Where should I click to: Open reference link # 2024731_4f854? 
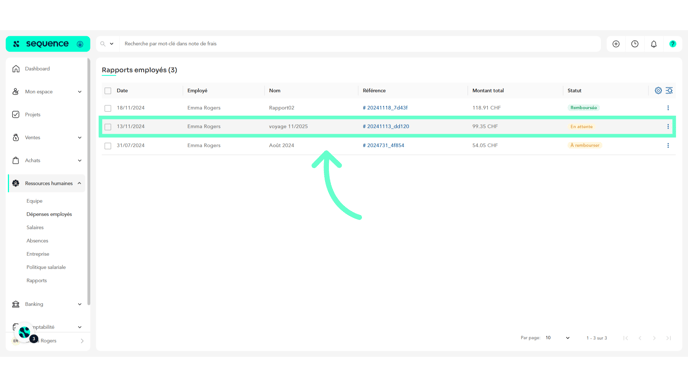point(383,145)
